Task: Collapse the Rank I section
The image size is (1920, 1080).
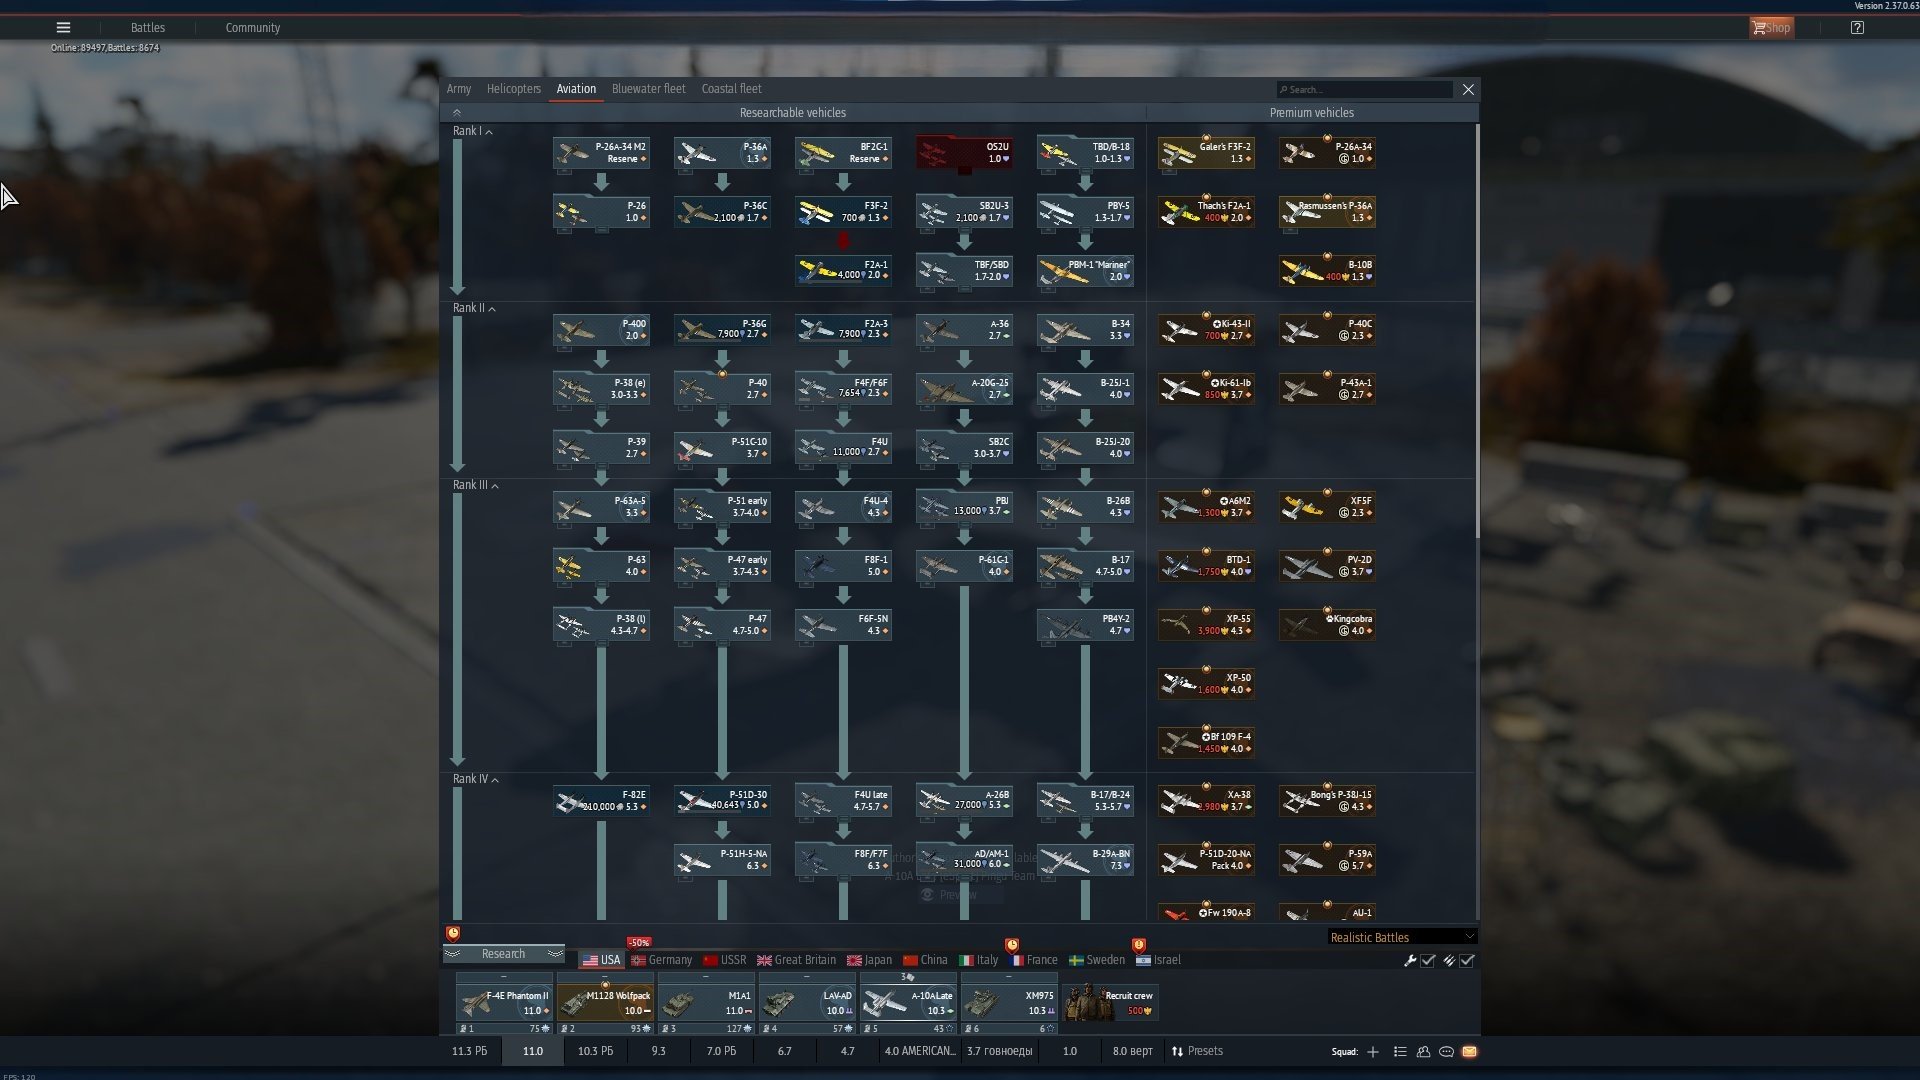Action: (x=472, y=131)
